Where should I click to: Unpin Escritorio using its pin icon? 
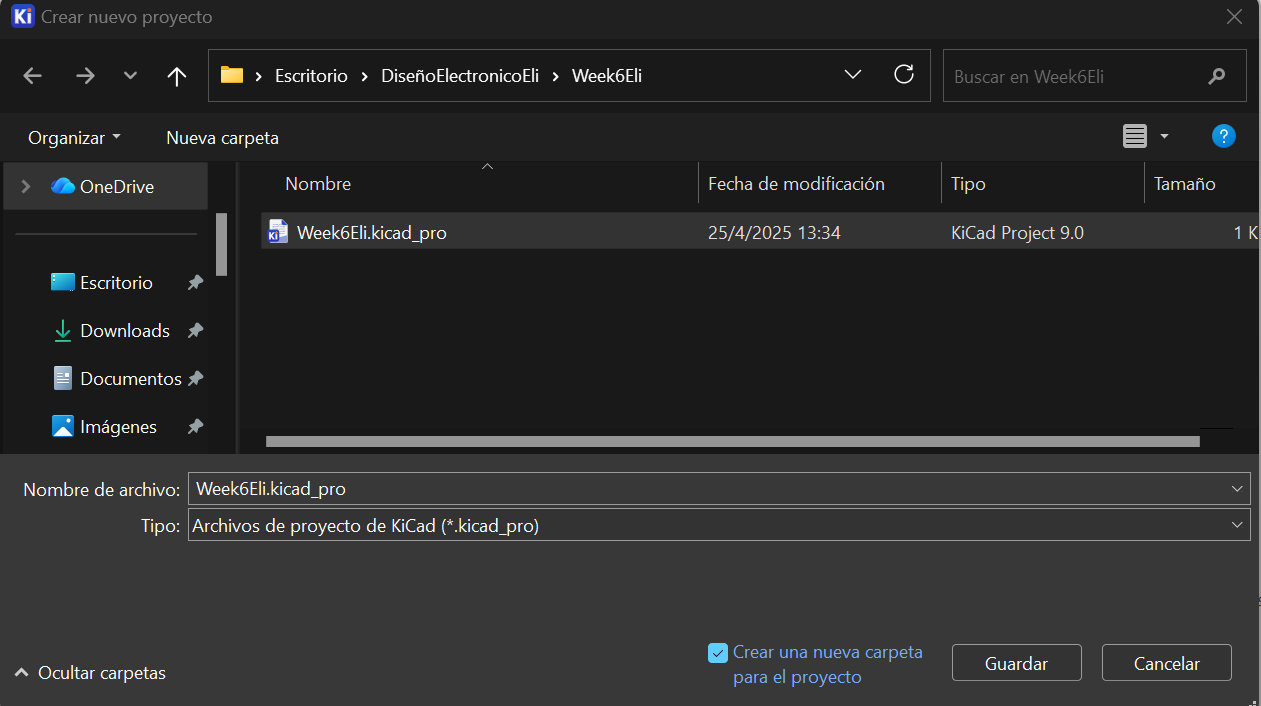196,283
